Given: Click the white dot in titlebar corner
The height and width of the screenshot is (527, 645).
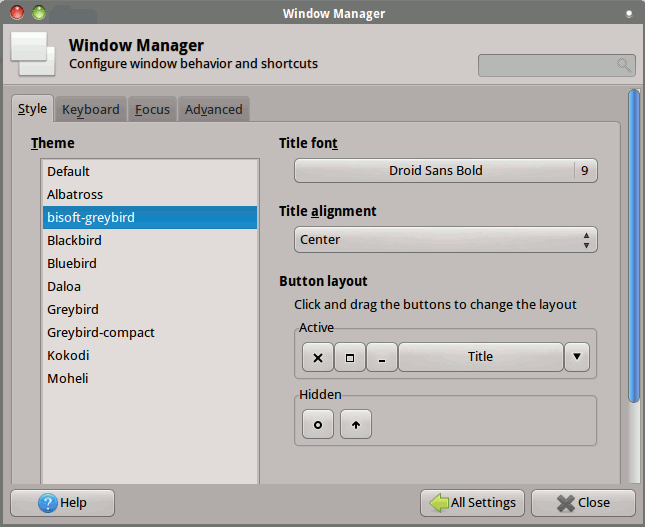Looking at the screenshot, I should 629,14.
